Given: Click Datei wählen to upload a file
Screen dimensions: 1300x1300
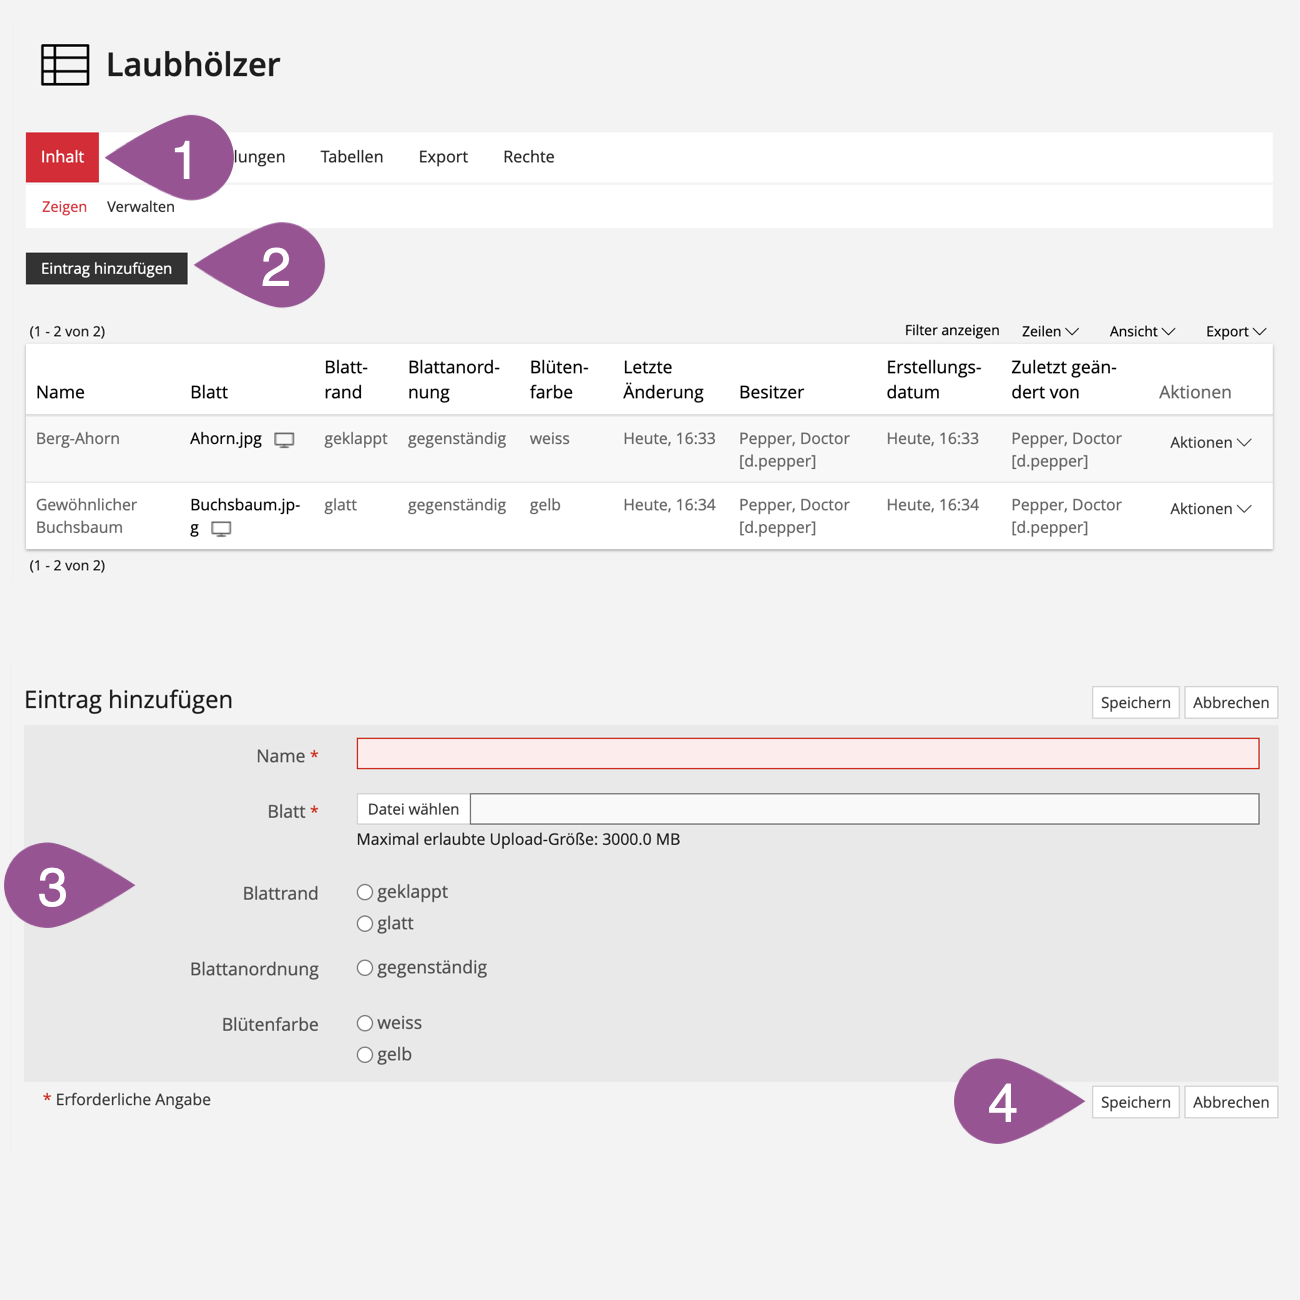Looking at the screenshot, I should click(413, 809).
